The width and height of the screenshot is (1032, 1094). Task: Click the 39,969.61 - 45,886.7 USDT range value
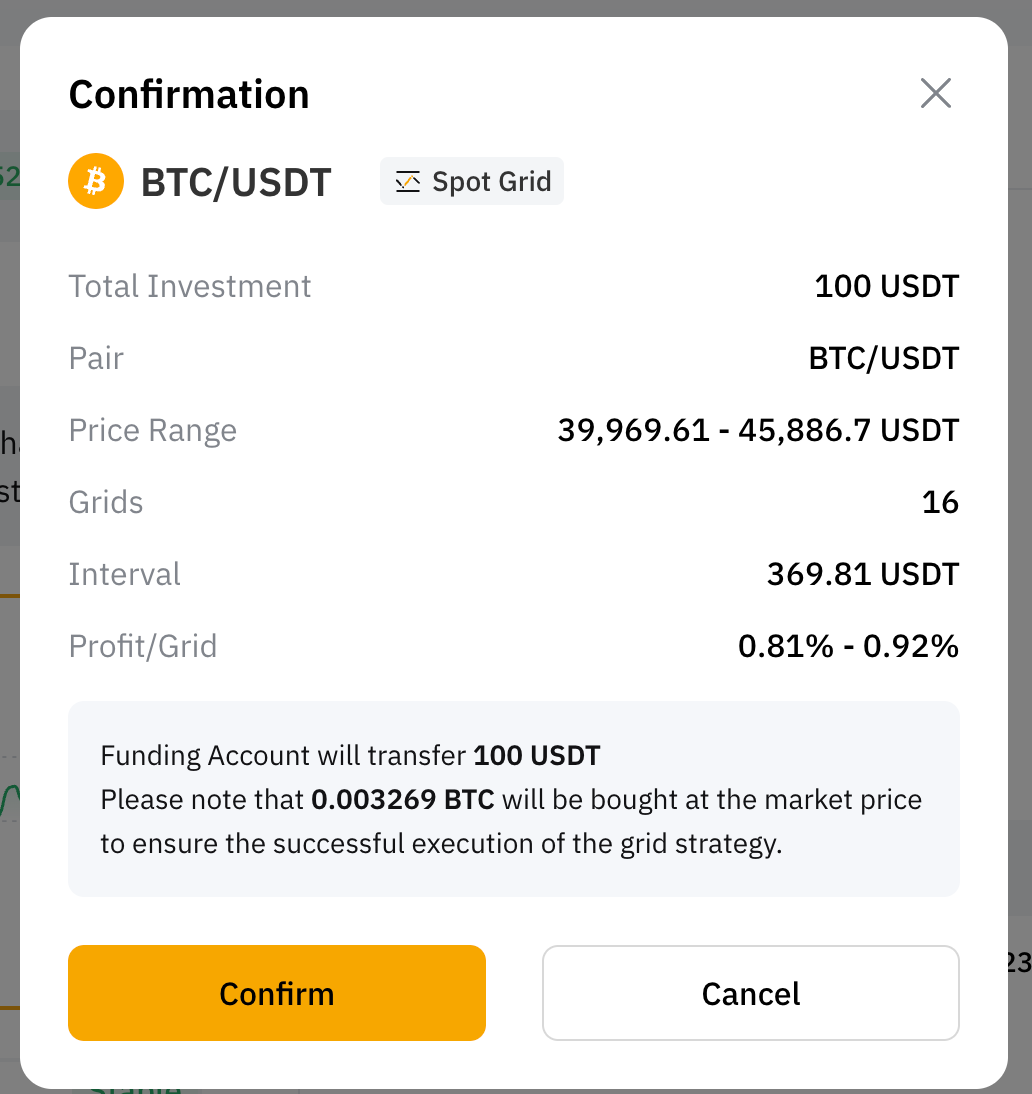pyautogui.click(x=758, y=430)
